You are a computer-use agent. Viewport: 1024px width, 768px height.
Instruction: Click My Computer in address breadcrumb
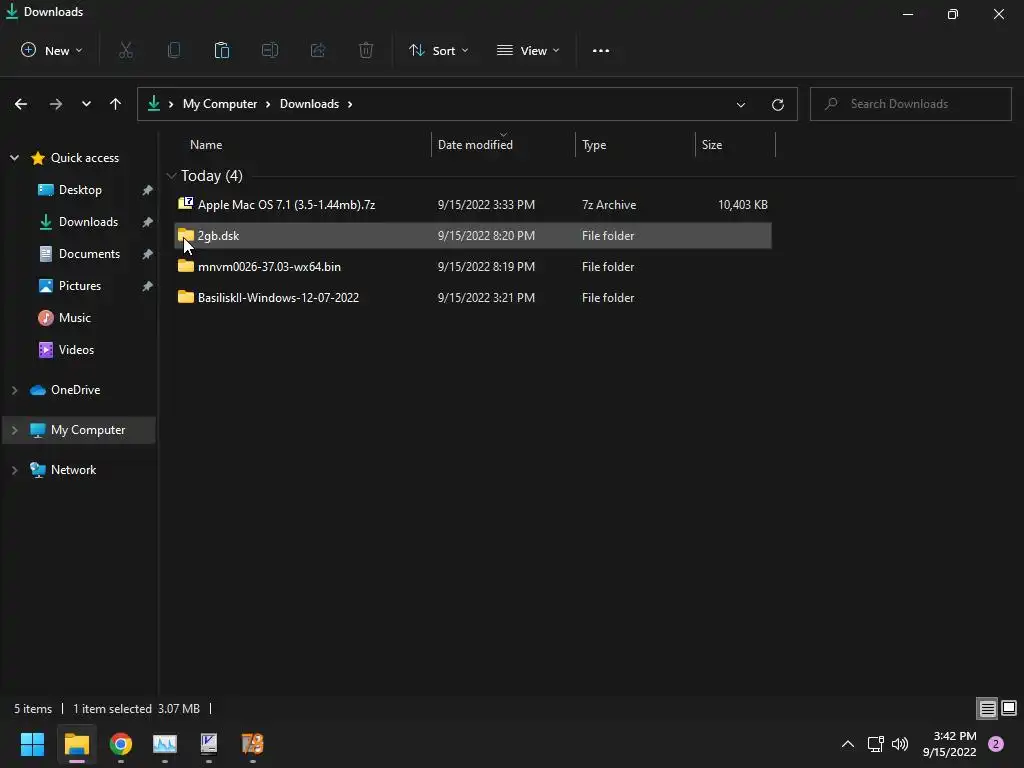click(219, 104)
